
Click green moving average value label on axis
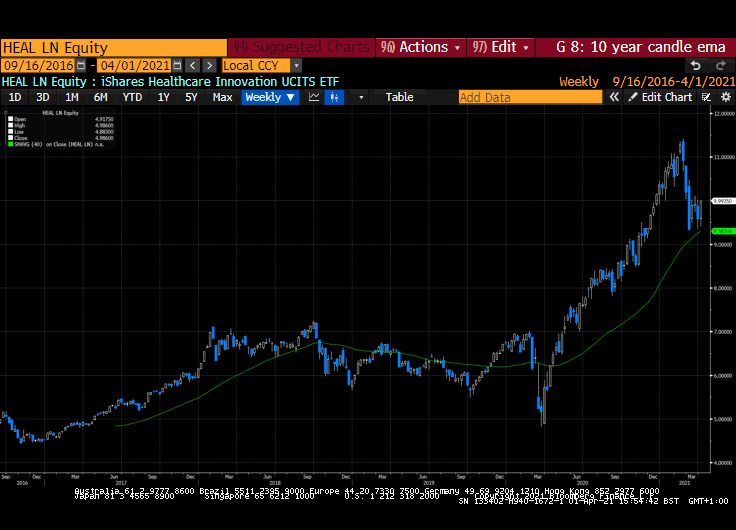point(723,231)
